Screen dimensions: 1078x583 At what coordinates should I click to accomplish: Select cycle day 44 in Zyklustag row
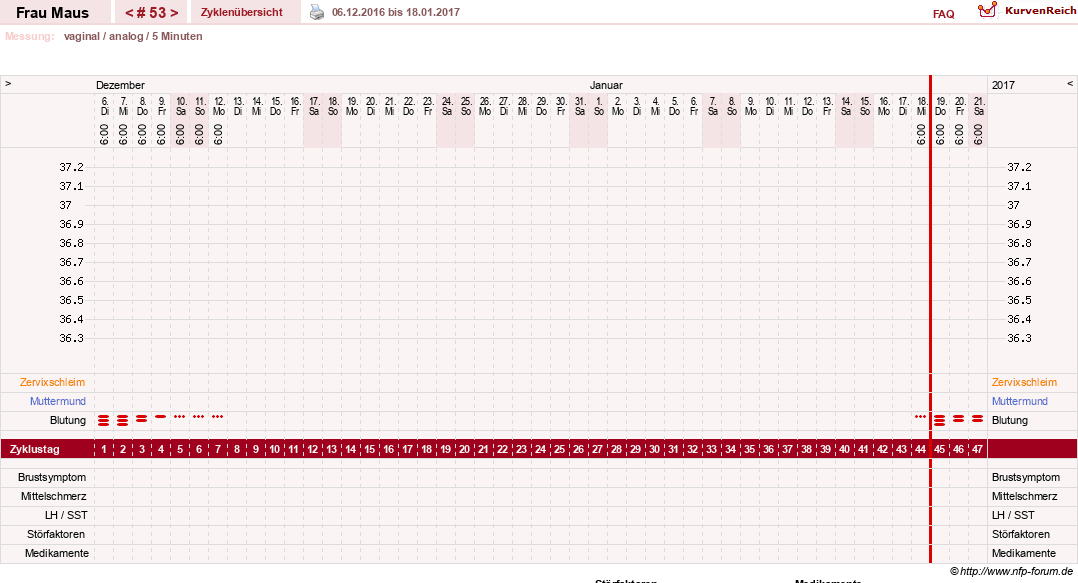921,449
